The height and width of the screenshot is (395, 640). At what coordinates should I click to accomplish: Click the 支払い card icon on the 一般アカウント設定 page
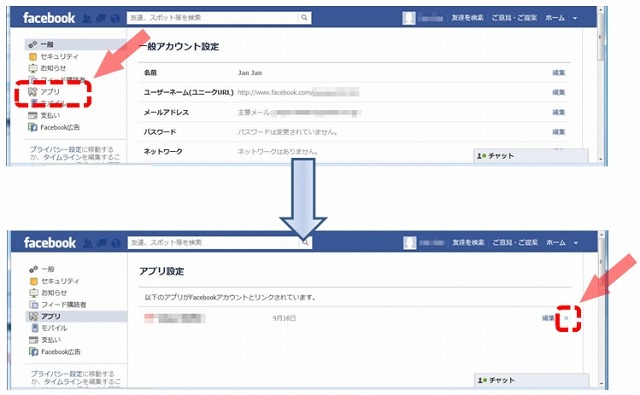coord(33,116)
